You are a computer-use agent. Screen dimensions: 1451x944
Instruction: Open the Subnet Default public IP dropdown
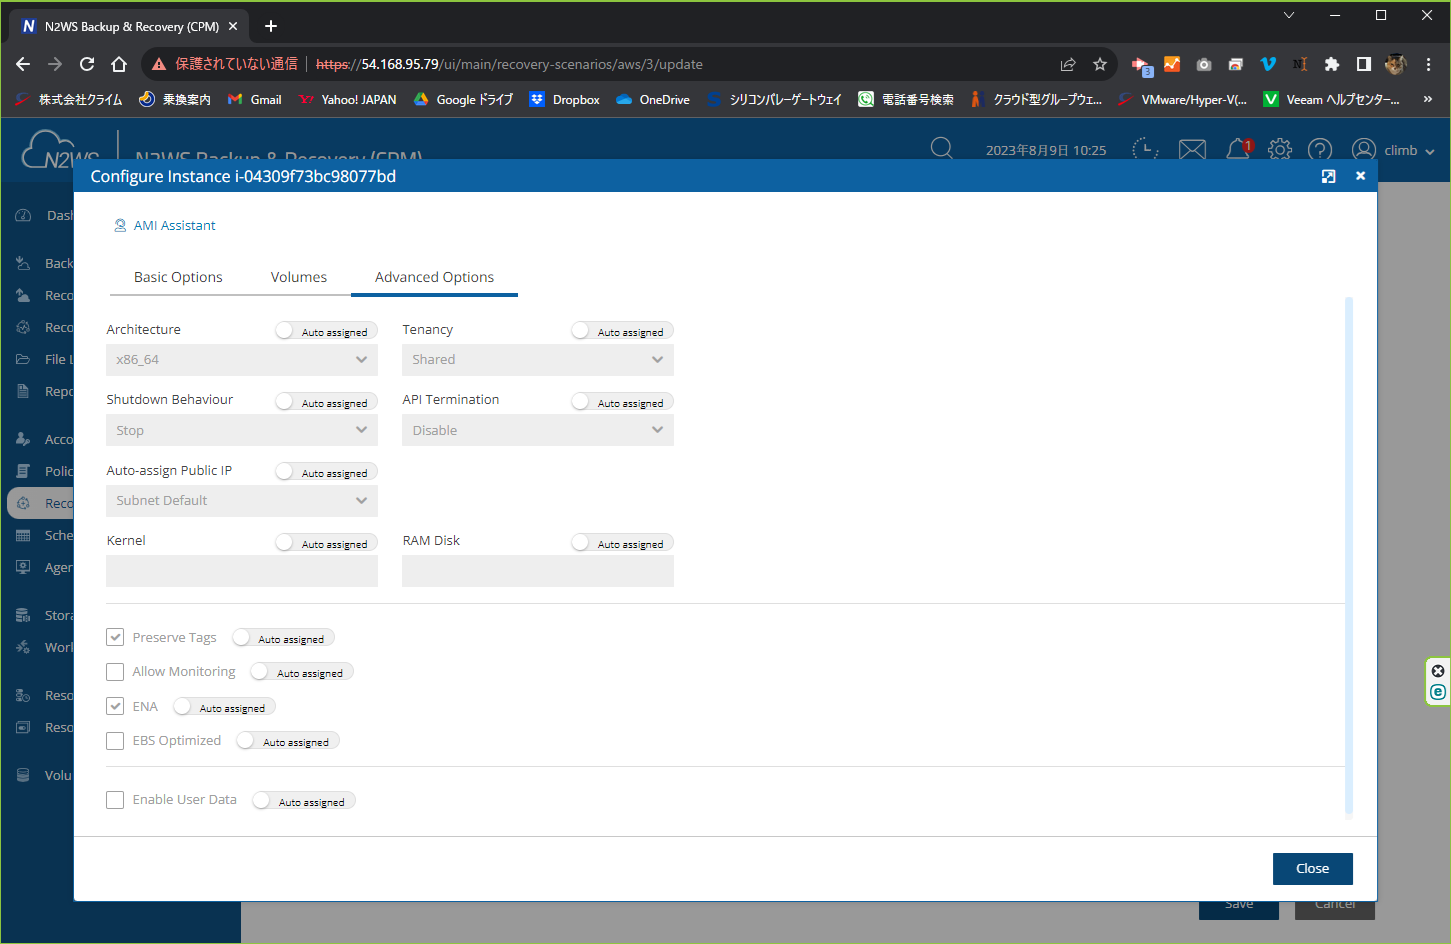[x=242, y=501]
